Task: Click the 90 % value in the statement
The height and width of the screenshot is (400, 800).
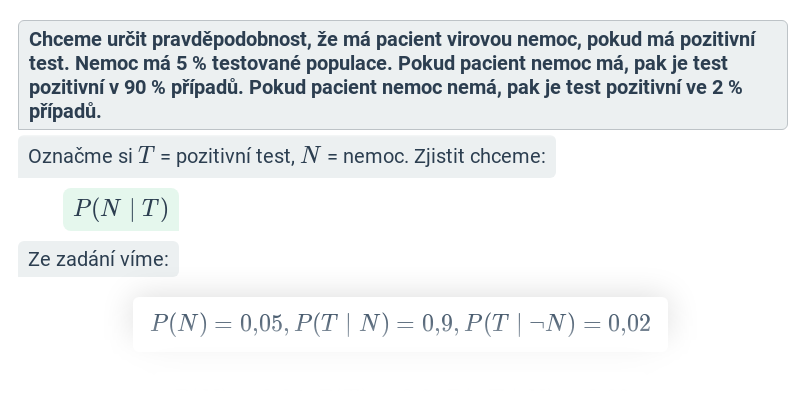Action: pos(145,88)
